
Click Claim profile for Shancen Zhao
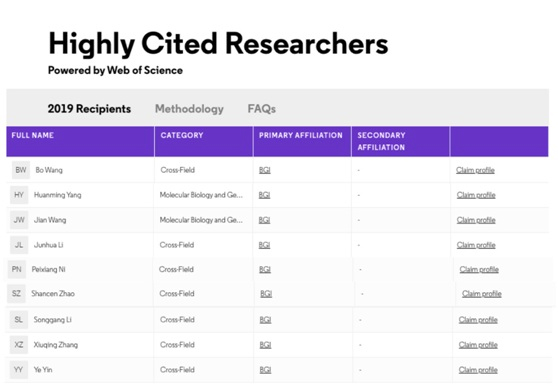coord(482,294)
